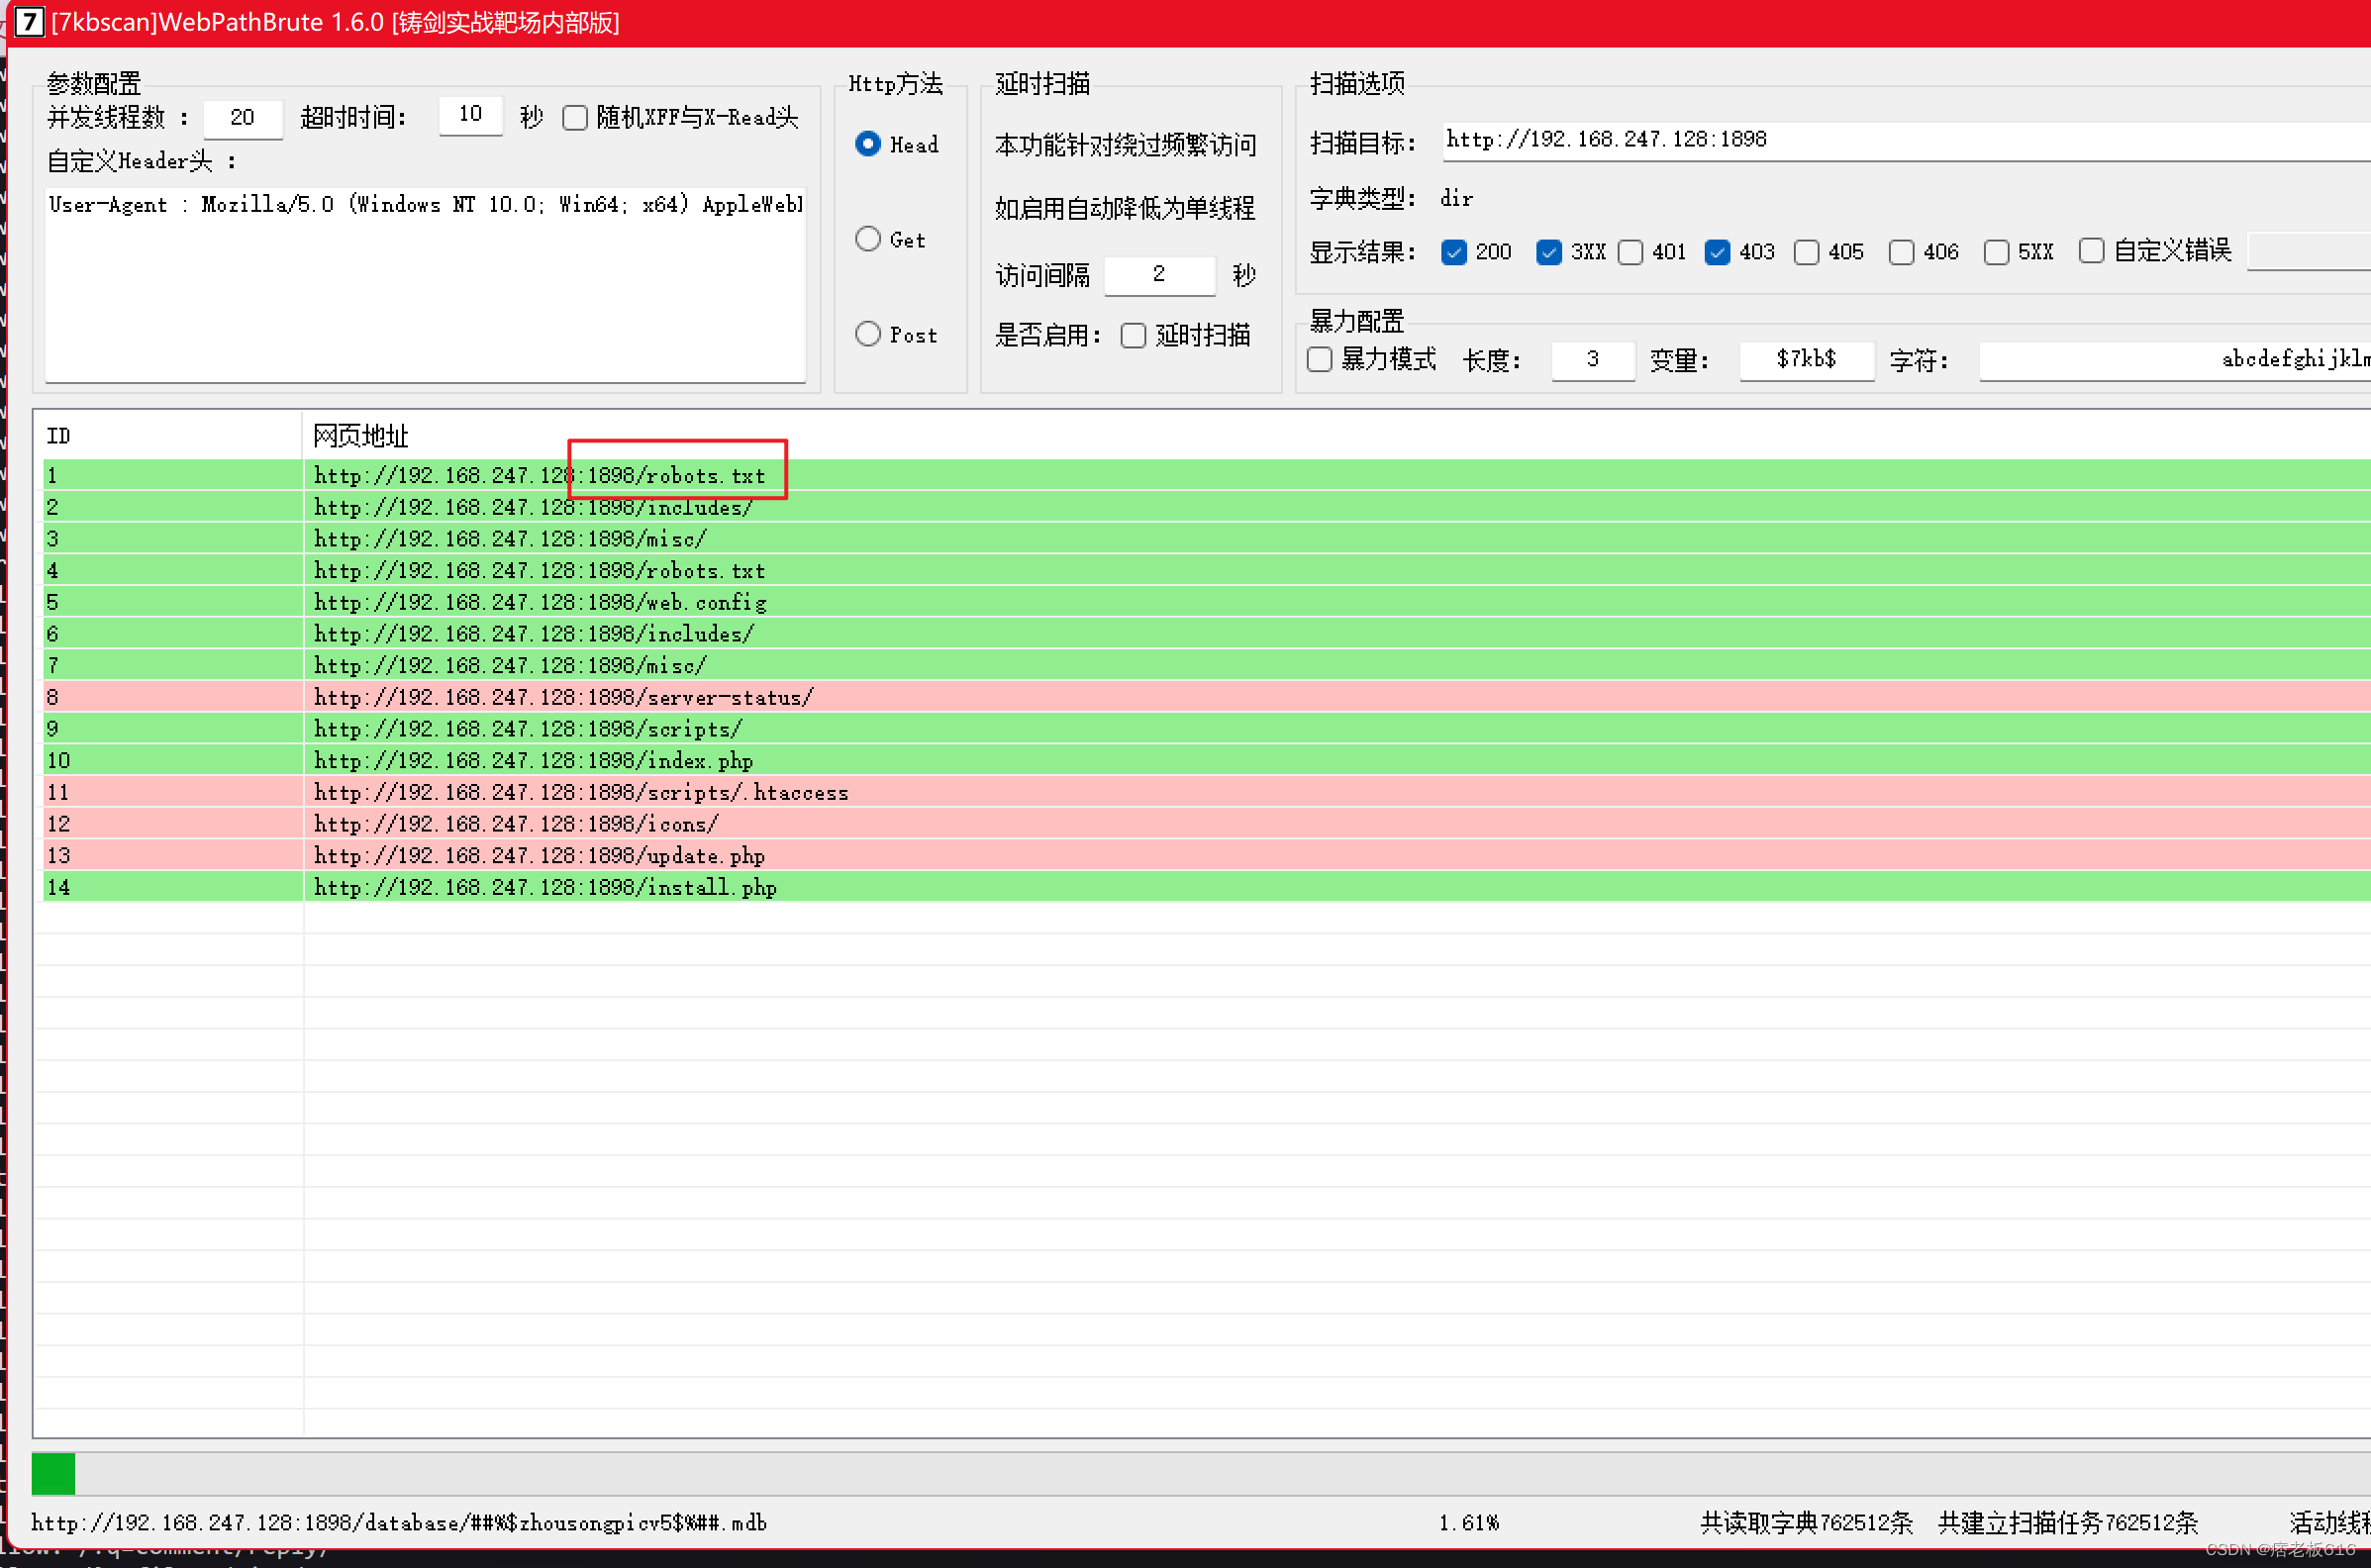This screenshot has height=1568, width=2371.
Task: Select row 12 icons/ result
Action: (x=1207, y=824)
